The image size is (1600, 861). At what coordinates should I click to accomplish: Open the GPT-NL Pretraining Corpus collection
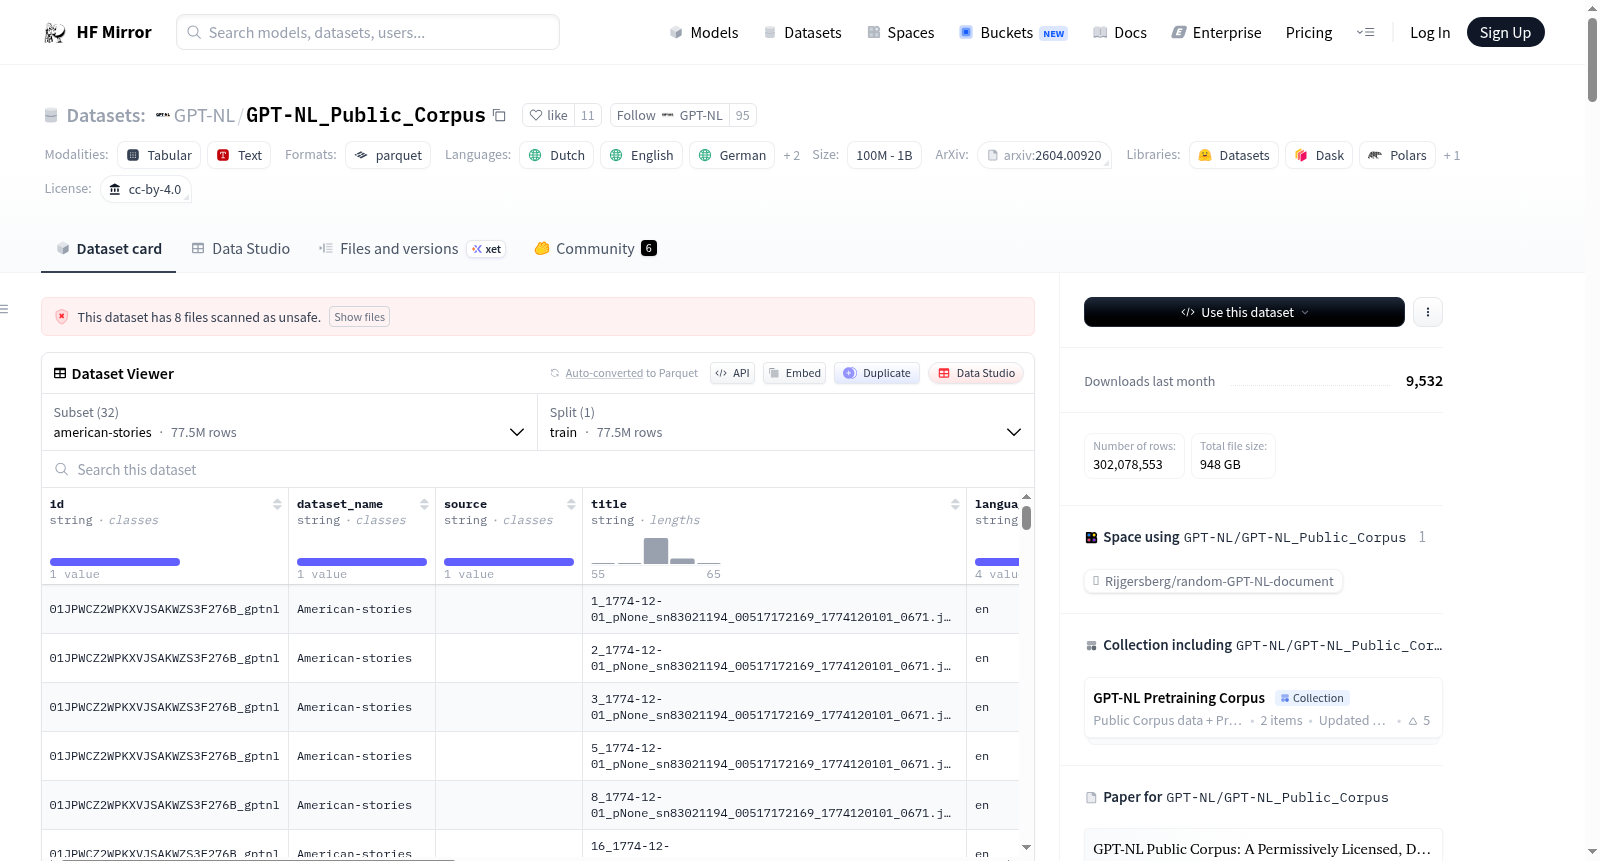pyautogui.click(x=1263, y=709)
